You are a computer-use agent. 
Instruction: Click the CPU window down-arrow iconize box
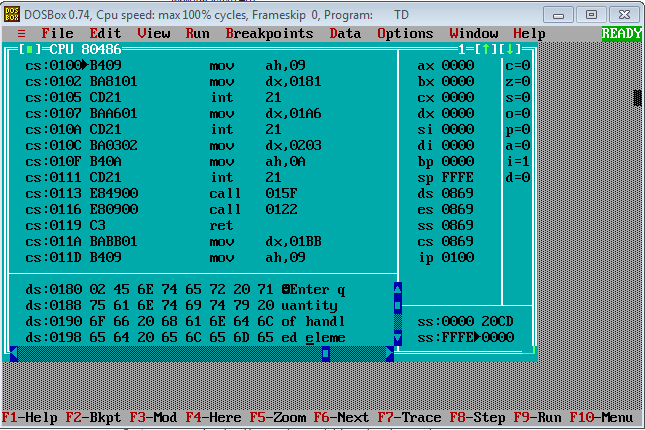(x=510, y=50)
